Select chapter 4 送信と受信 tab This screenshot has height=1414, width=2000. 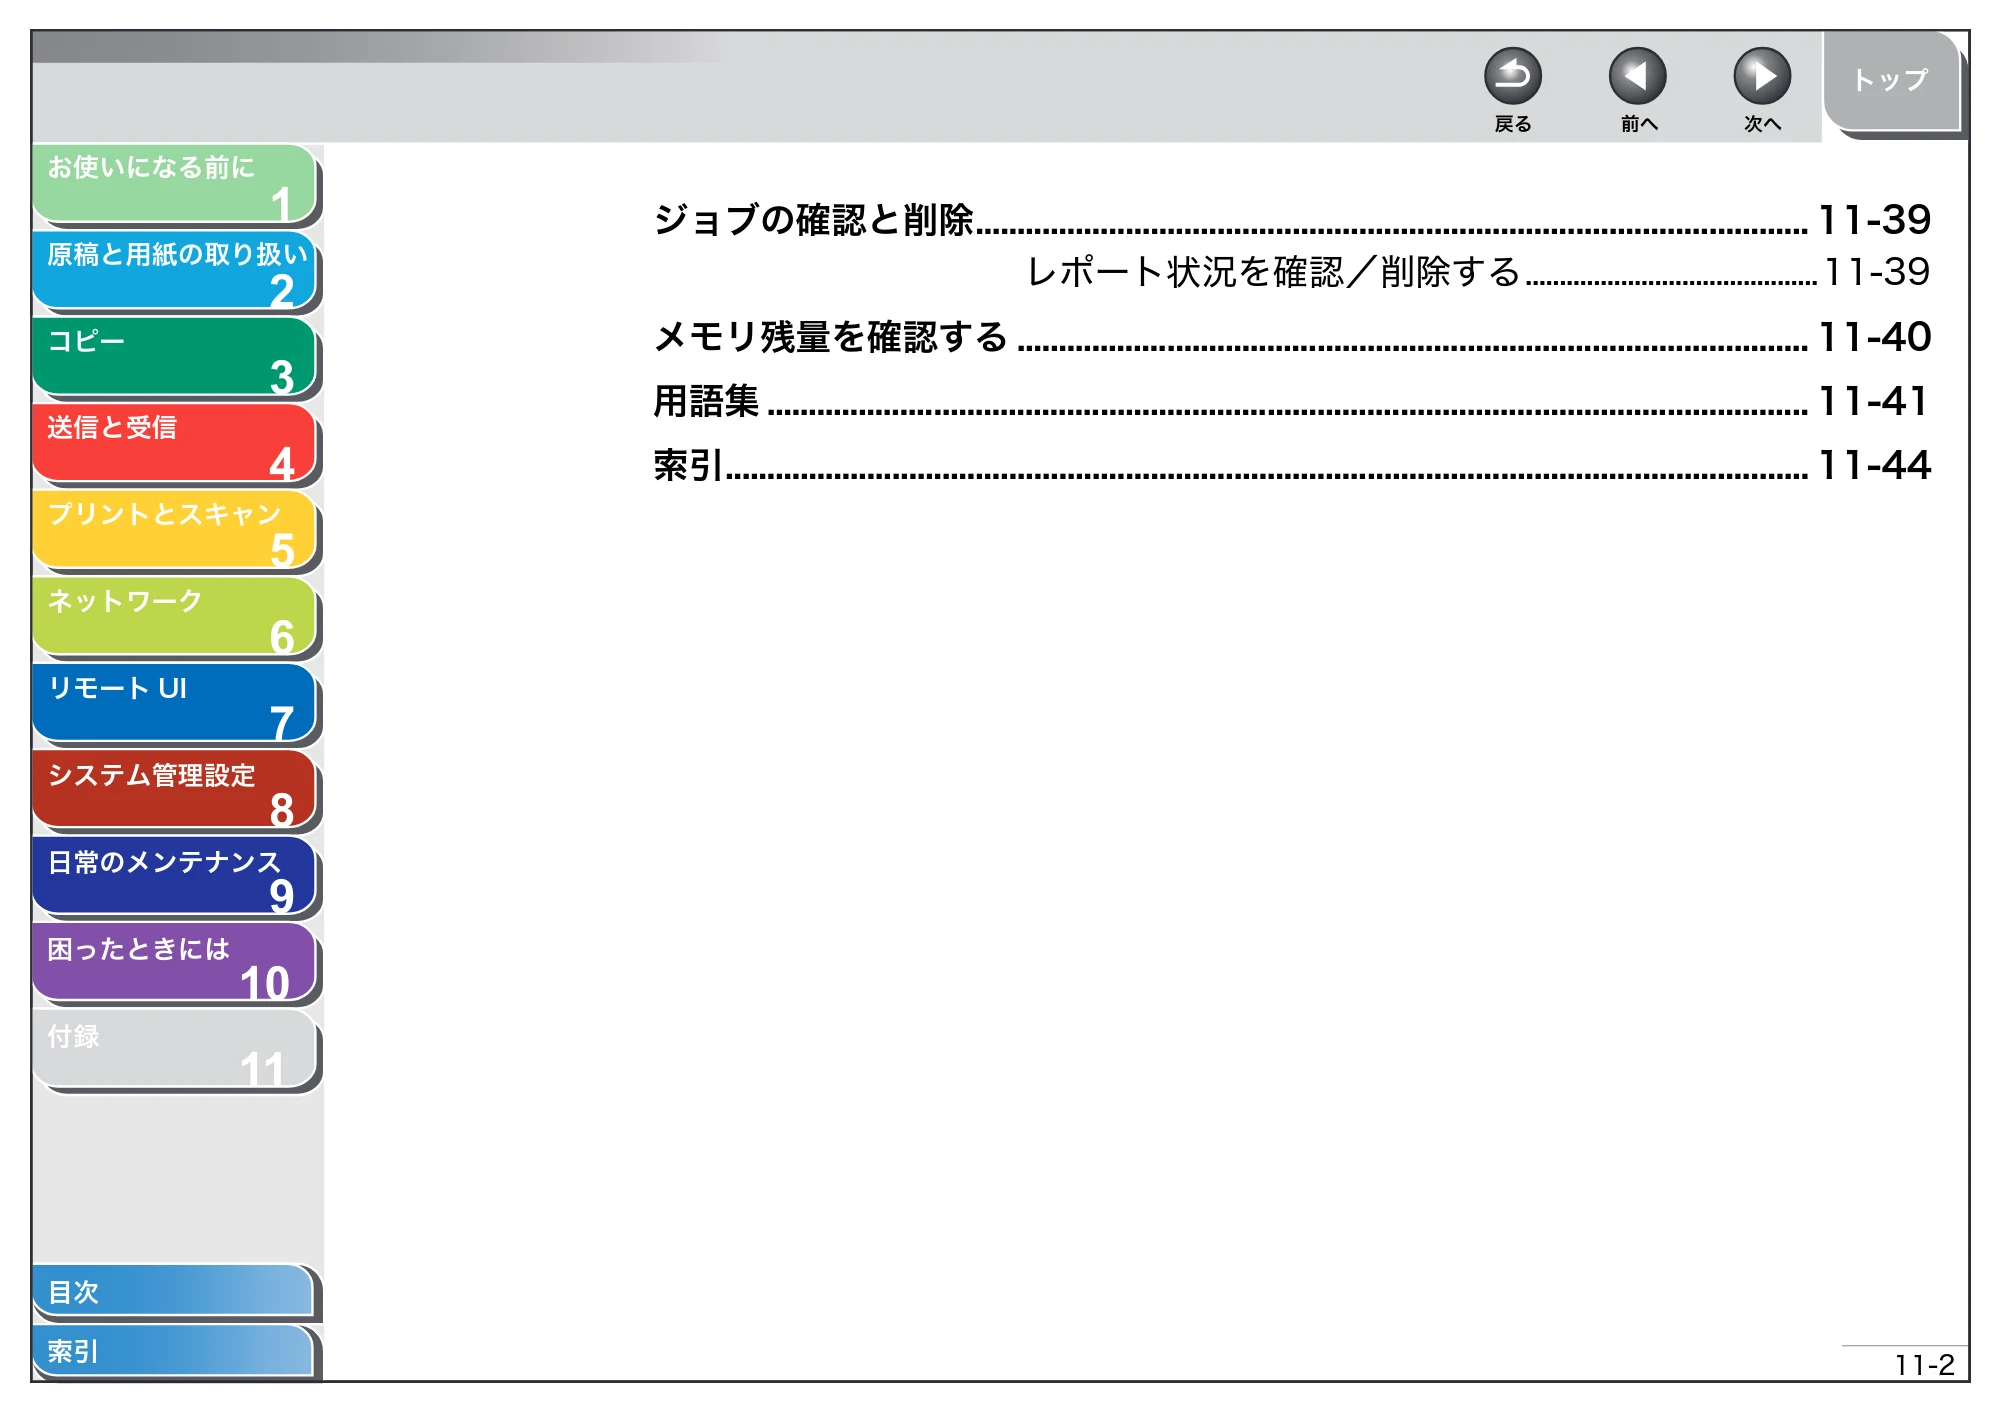[x=175, y=444]
